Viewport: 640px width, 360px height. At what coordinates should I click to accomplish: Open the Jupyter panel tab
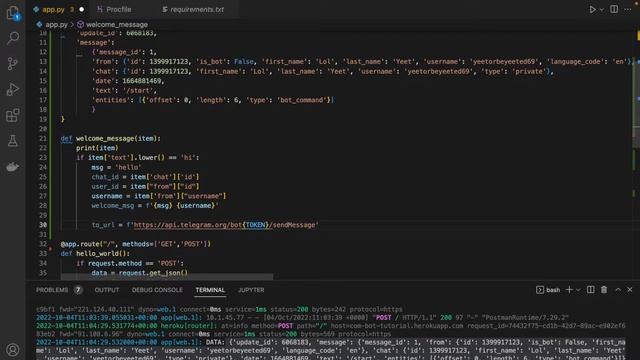251,290
